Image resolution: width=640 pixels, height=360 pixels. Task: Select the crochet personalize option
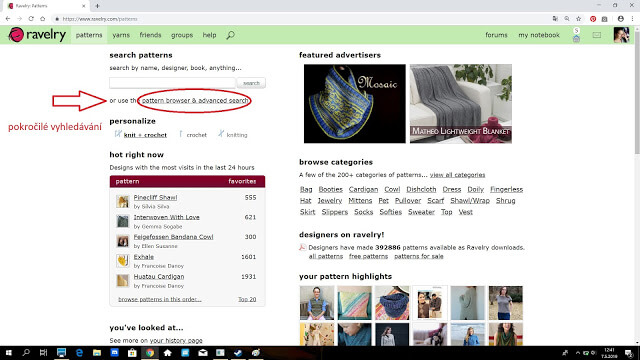(x=193, y=134)
